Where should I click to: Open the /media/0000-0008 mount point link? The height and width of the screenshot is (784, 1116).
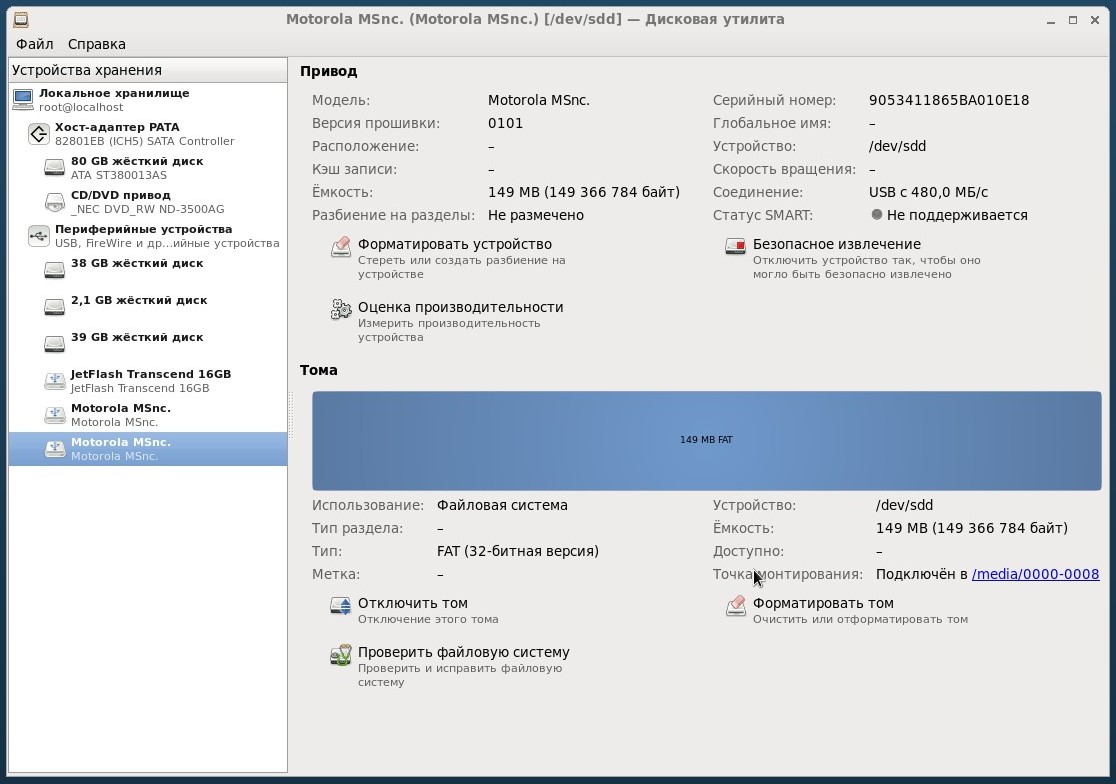pyautogui.click(x=1036, y=574)
